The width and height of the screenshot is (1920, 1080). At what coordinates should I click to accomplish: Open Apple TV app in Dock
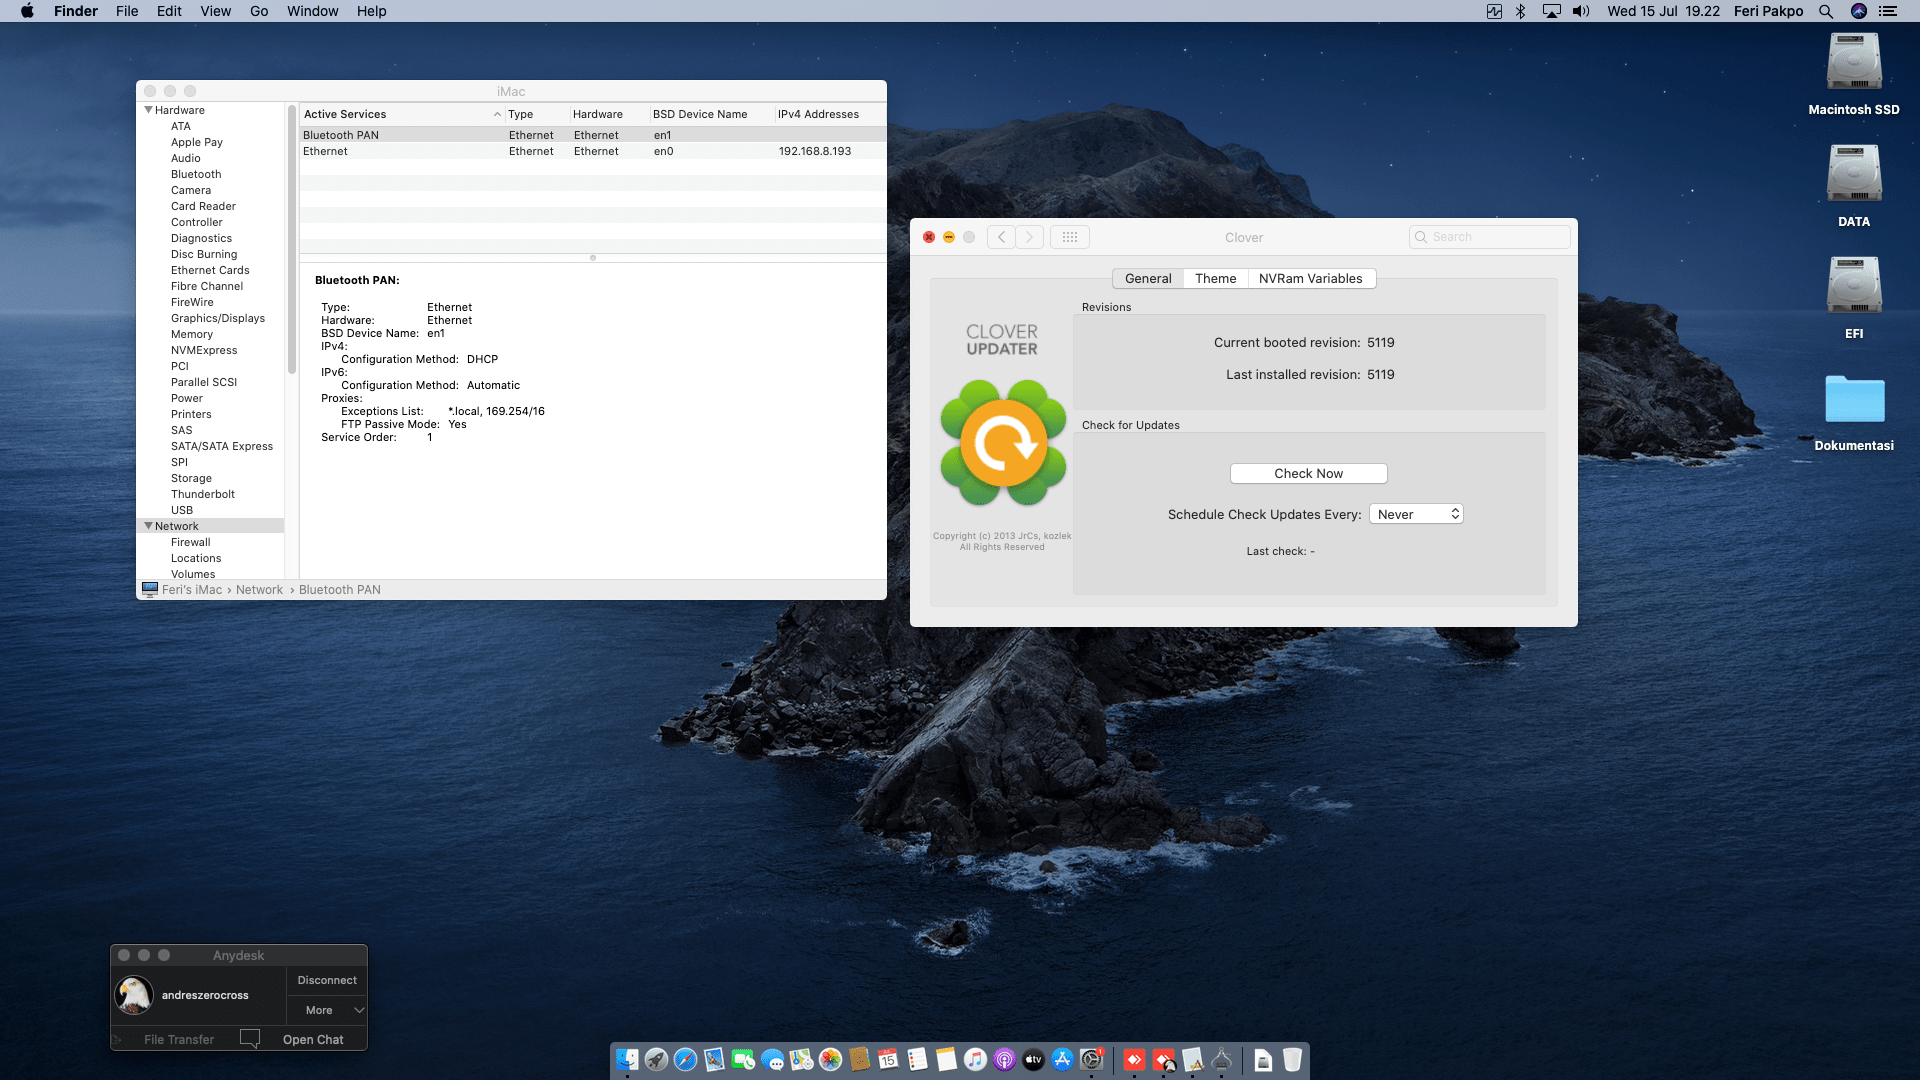coord(1033,1060)
